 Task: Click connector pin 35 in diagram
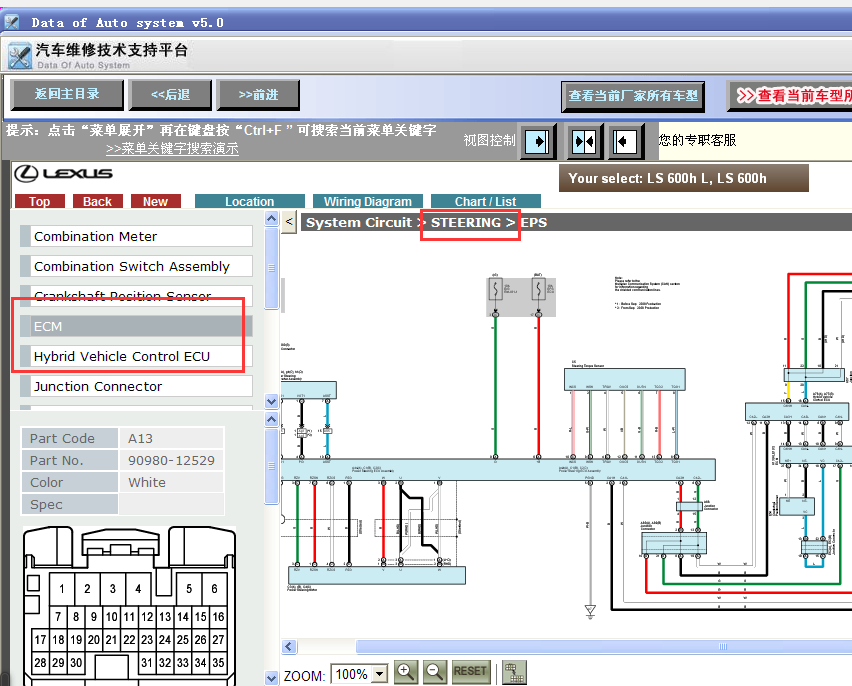tap(218, 663)
